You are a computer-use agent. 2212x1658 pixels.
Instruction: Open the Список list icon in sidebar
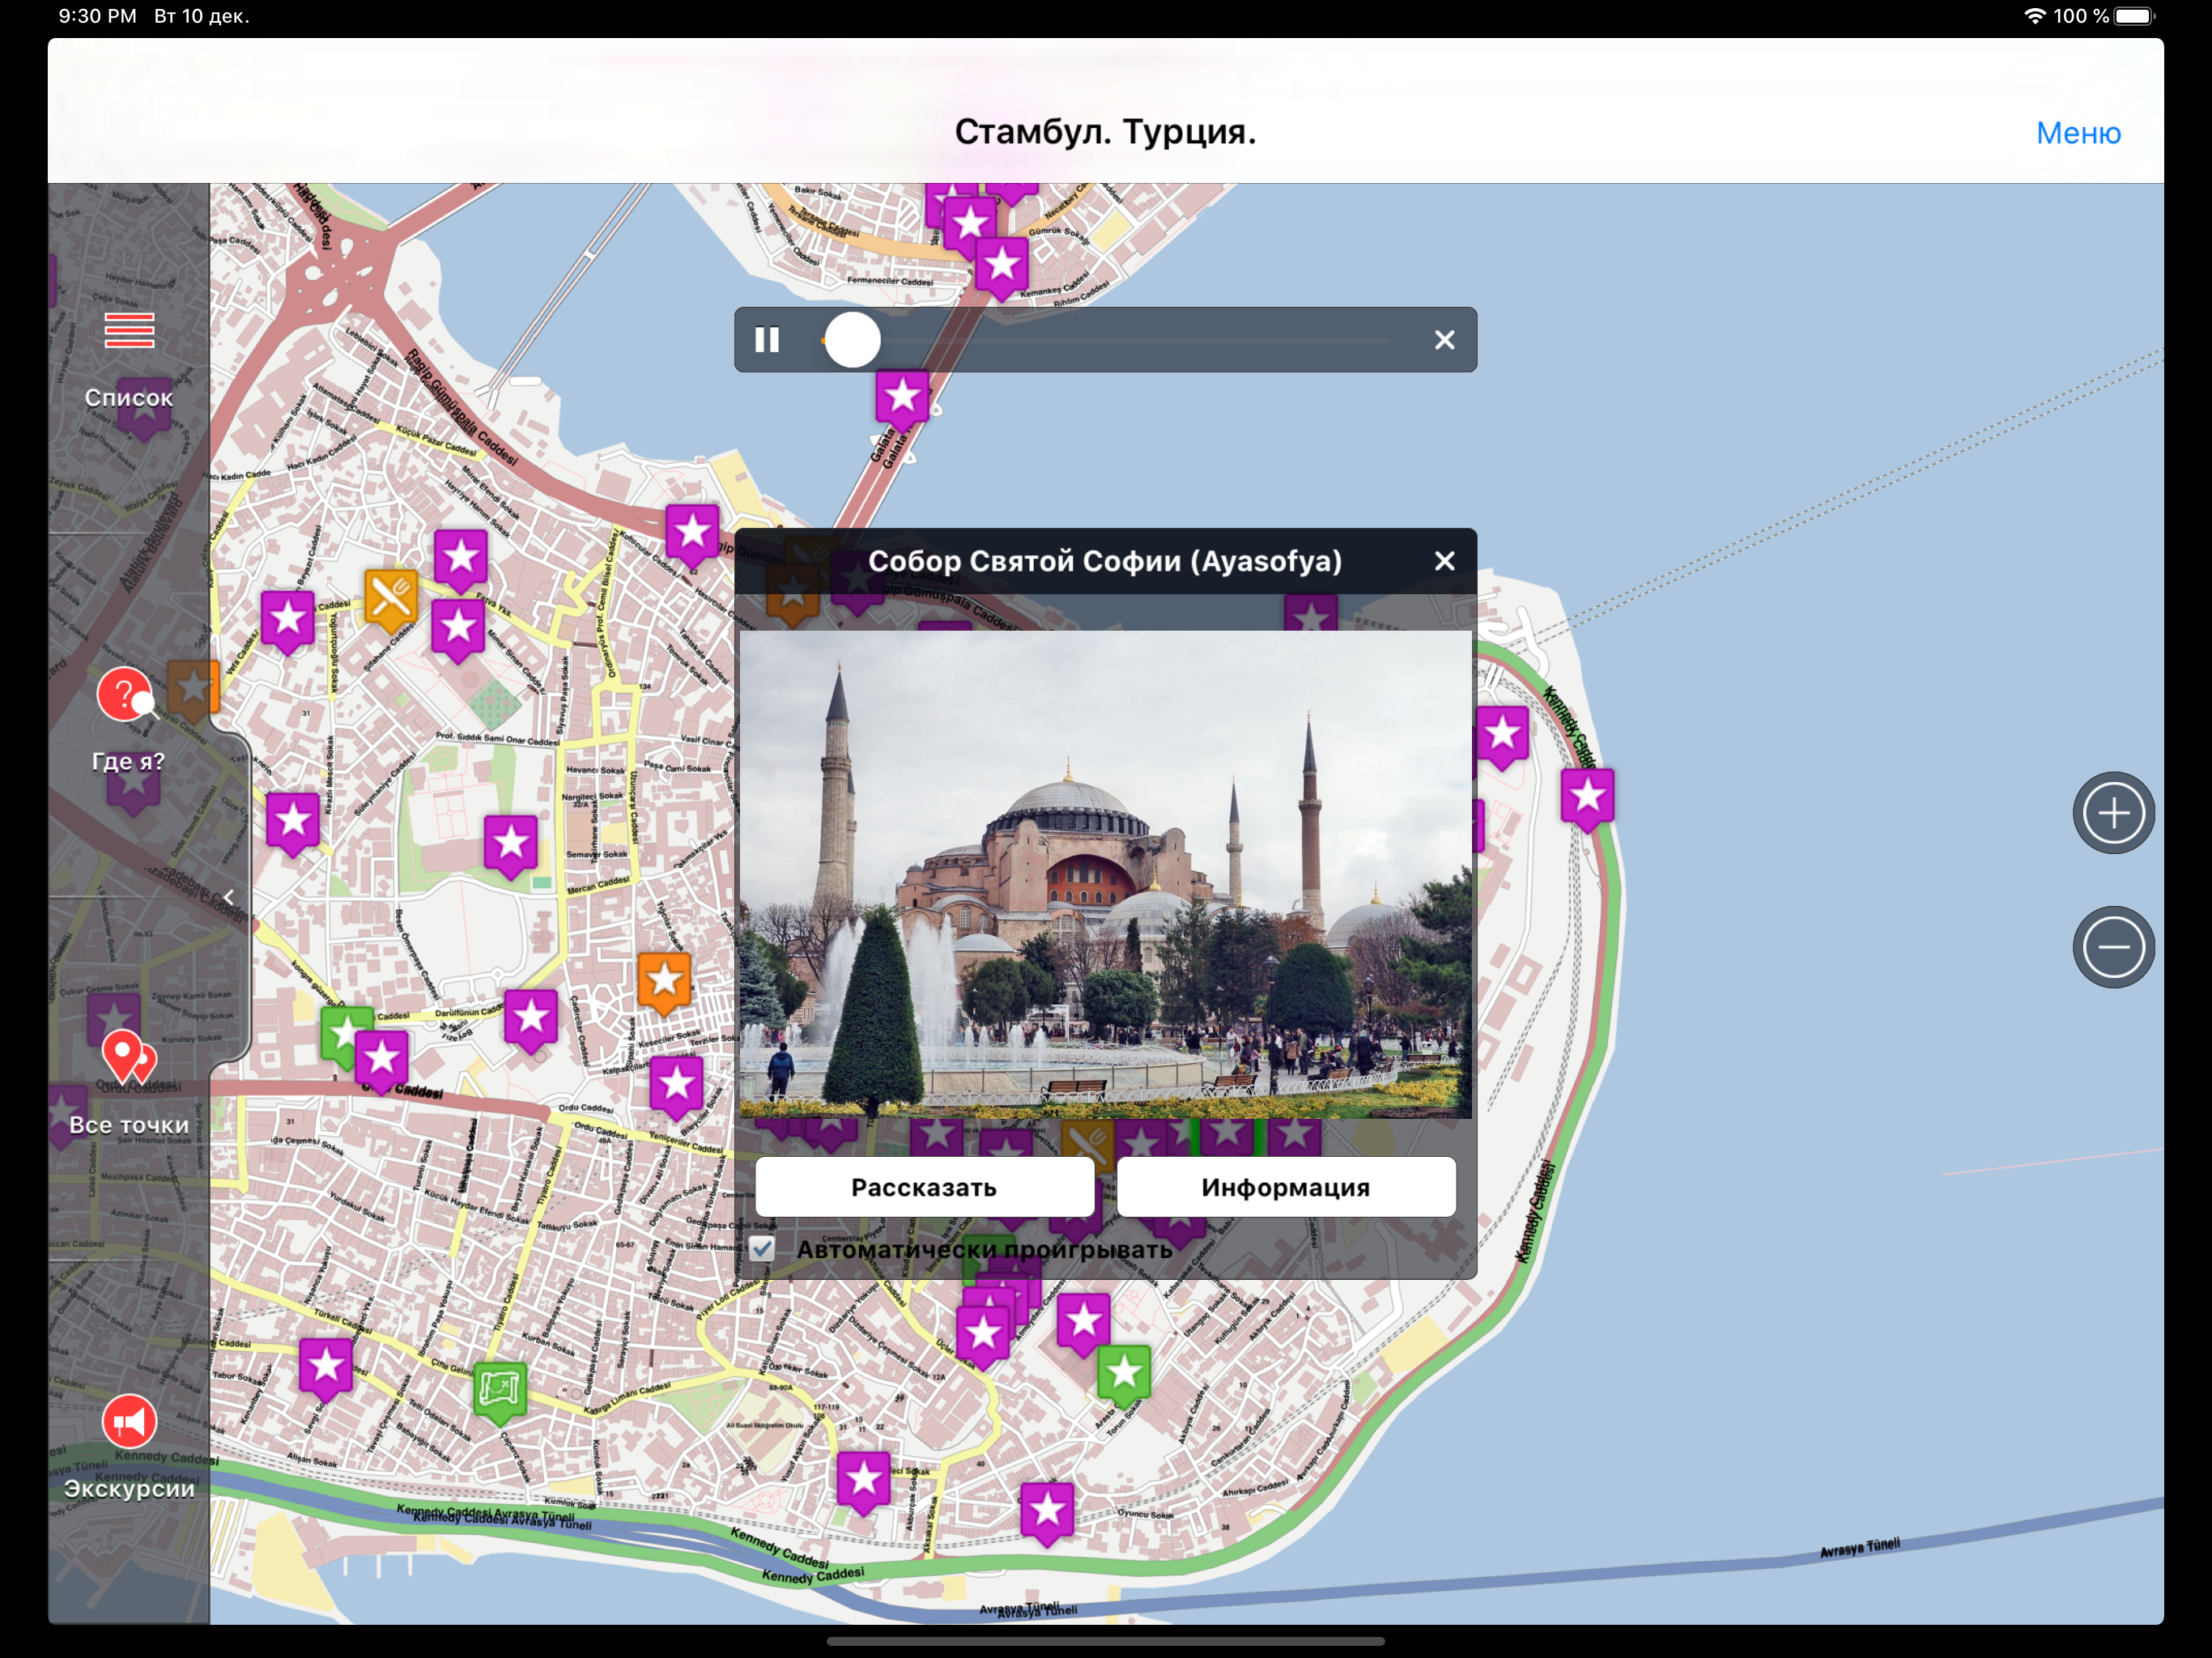click(129, 331)
